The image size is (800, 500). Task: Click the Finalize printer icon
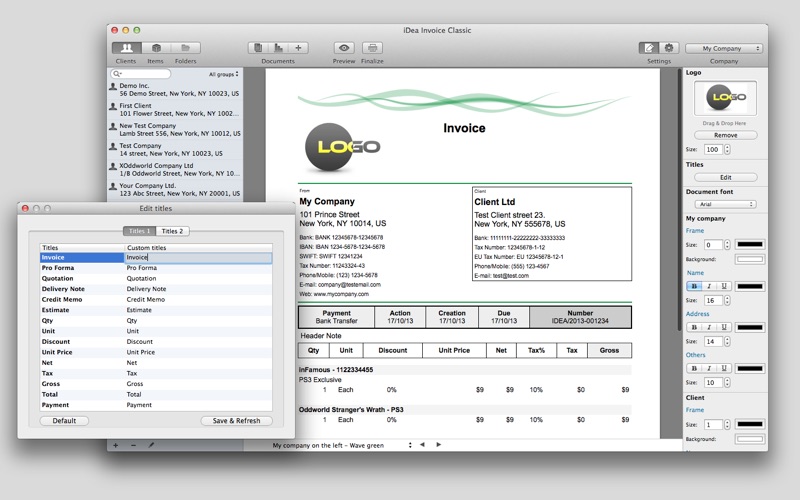[x=372, y=48]
